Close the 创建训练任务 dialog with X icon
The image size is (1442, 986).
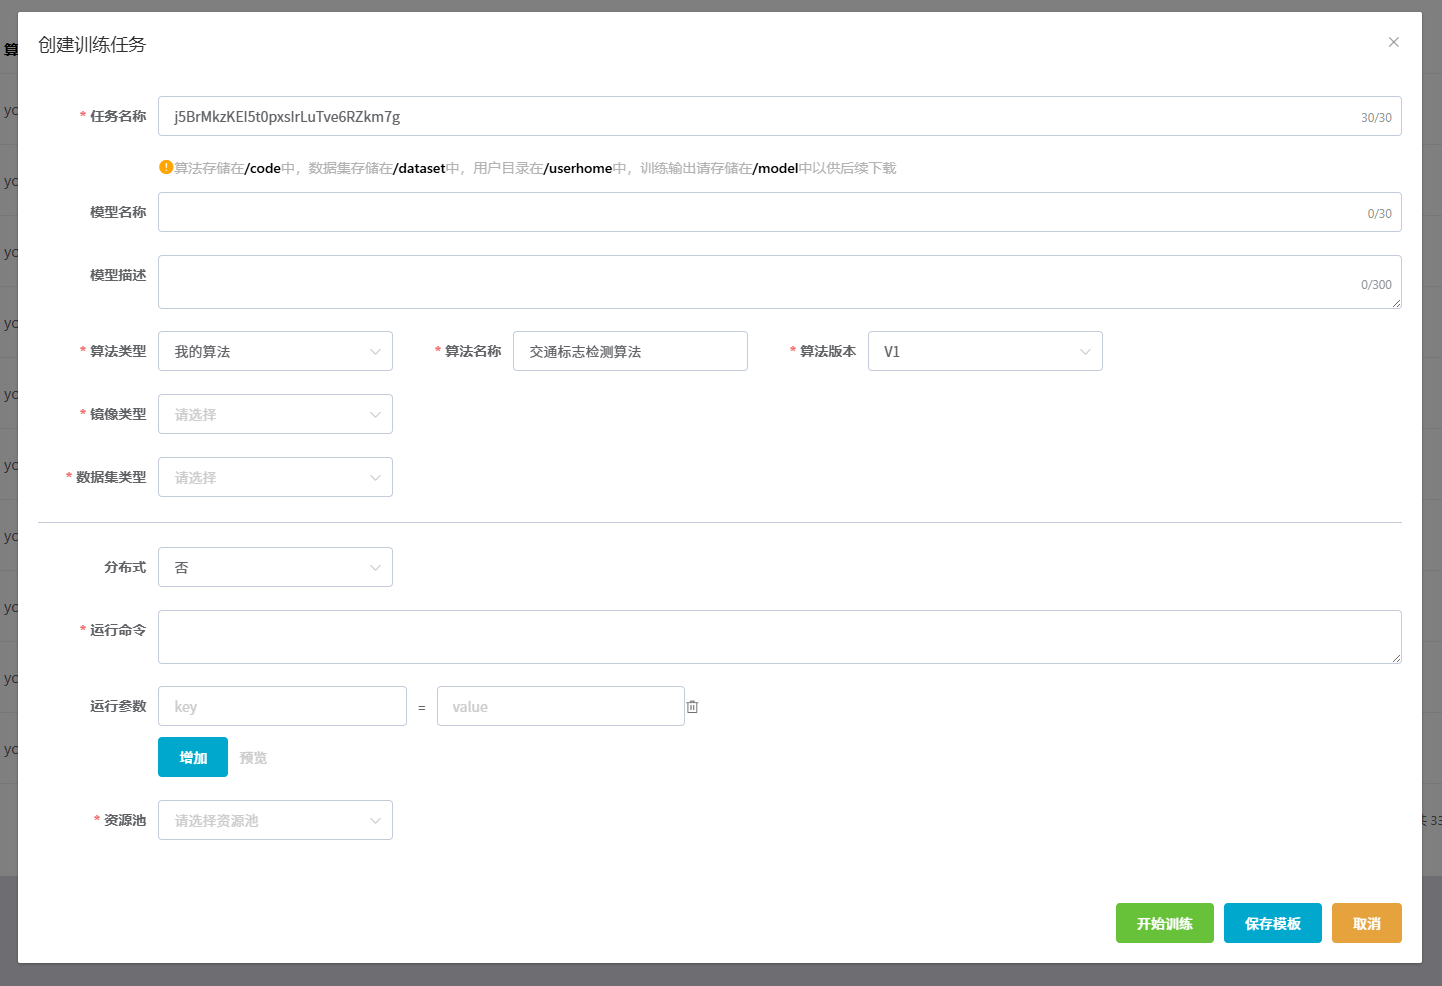(x=1393, y=42)
